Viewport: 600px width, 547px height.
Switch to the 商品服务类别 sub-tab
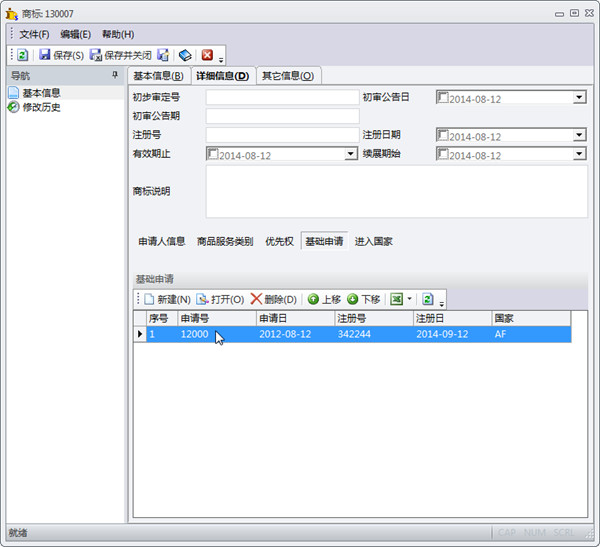point(225,241)
